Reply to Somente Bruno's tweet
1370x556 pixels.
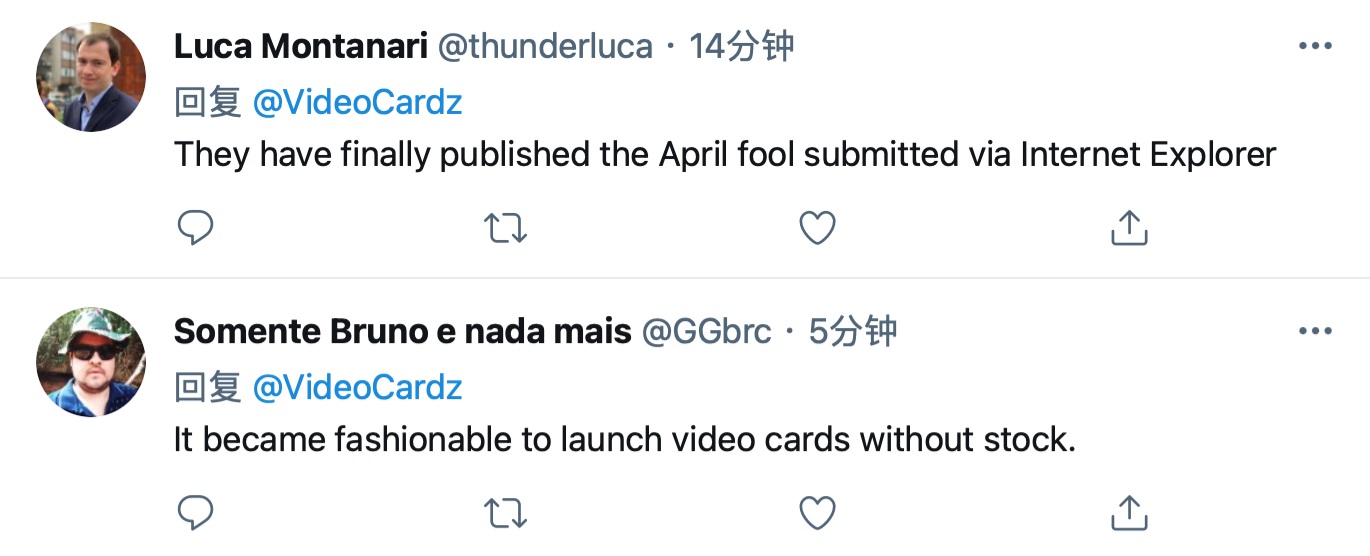coord(196,513)
